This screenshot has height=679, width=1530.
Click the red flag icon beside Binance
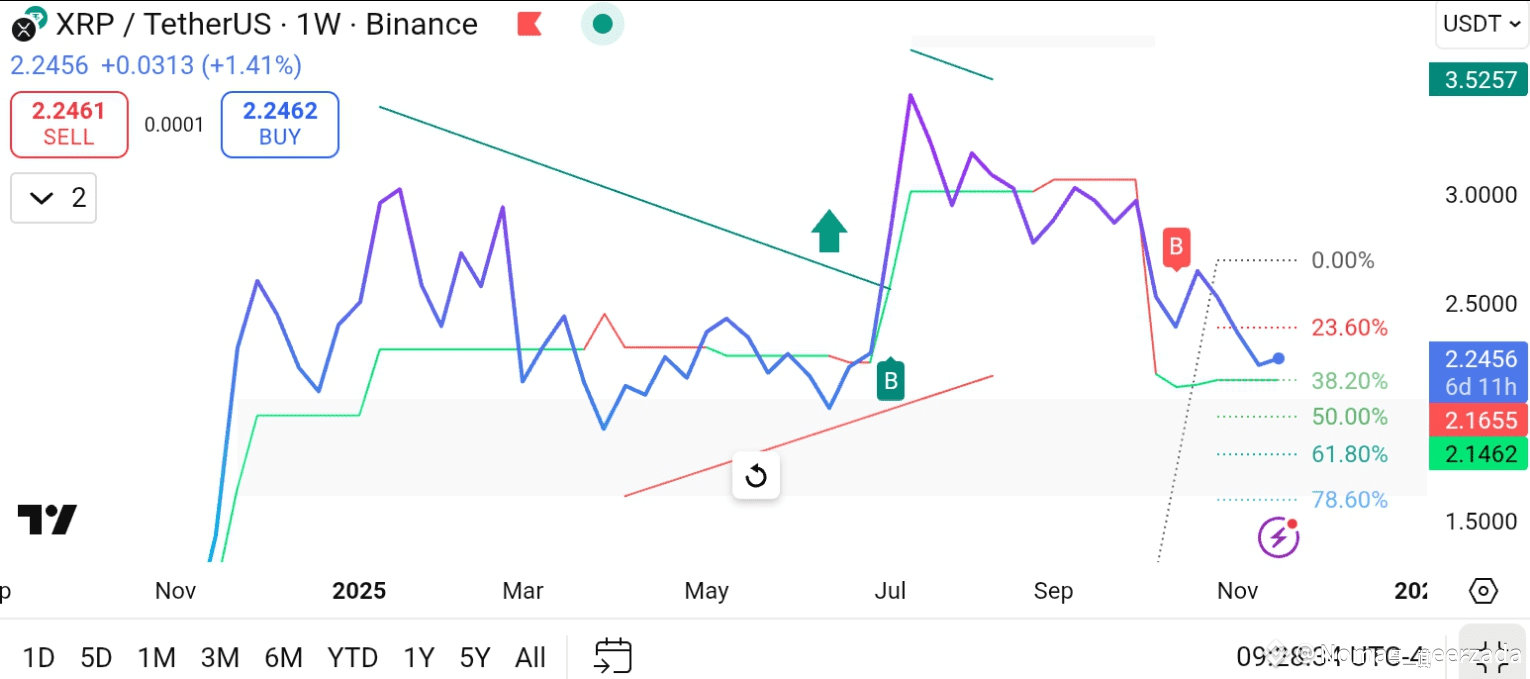530,24
